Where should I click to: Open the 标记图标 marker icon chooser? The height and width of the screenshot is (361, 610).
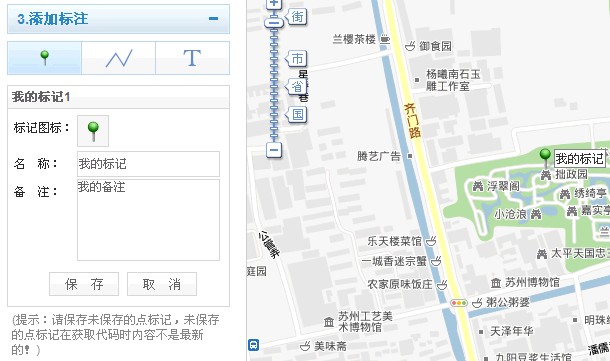pos(93,131)
